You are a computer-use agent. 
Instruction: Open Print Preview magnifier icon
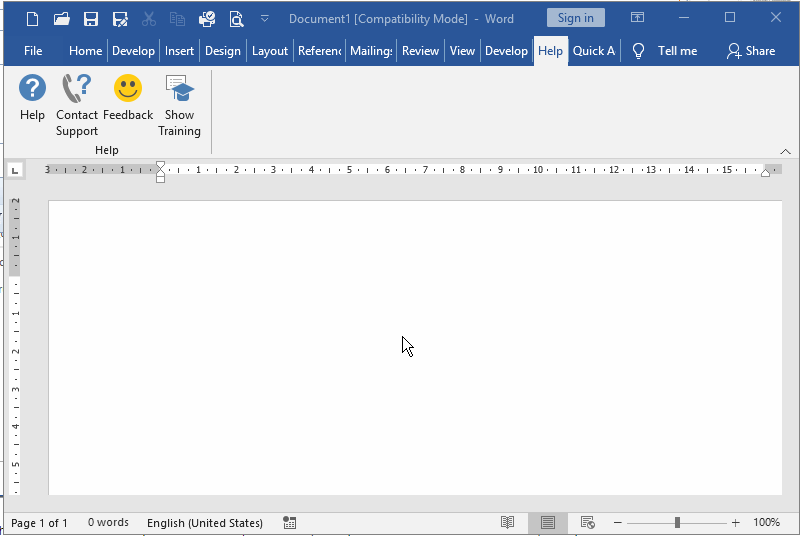pos(236,19)
